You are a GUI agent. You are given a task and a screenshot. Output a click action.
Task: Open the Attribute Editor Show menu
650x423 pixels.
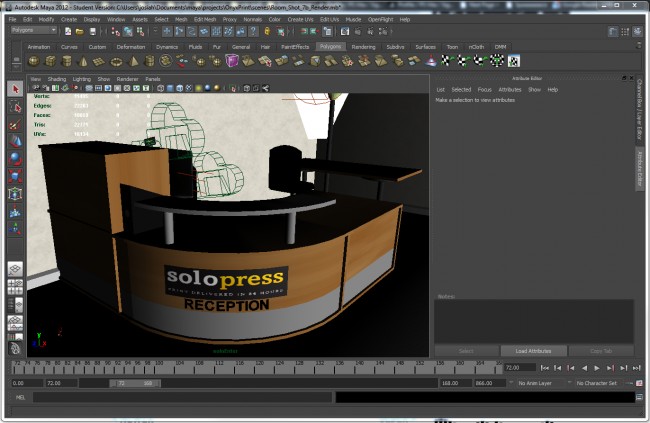click(x=534, y=90)
